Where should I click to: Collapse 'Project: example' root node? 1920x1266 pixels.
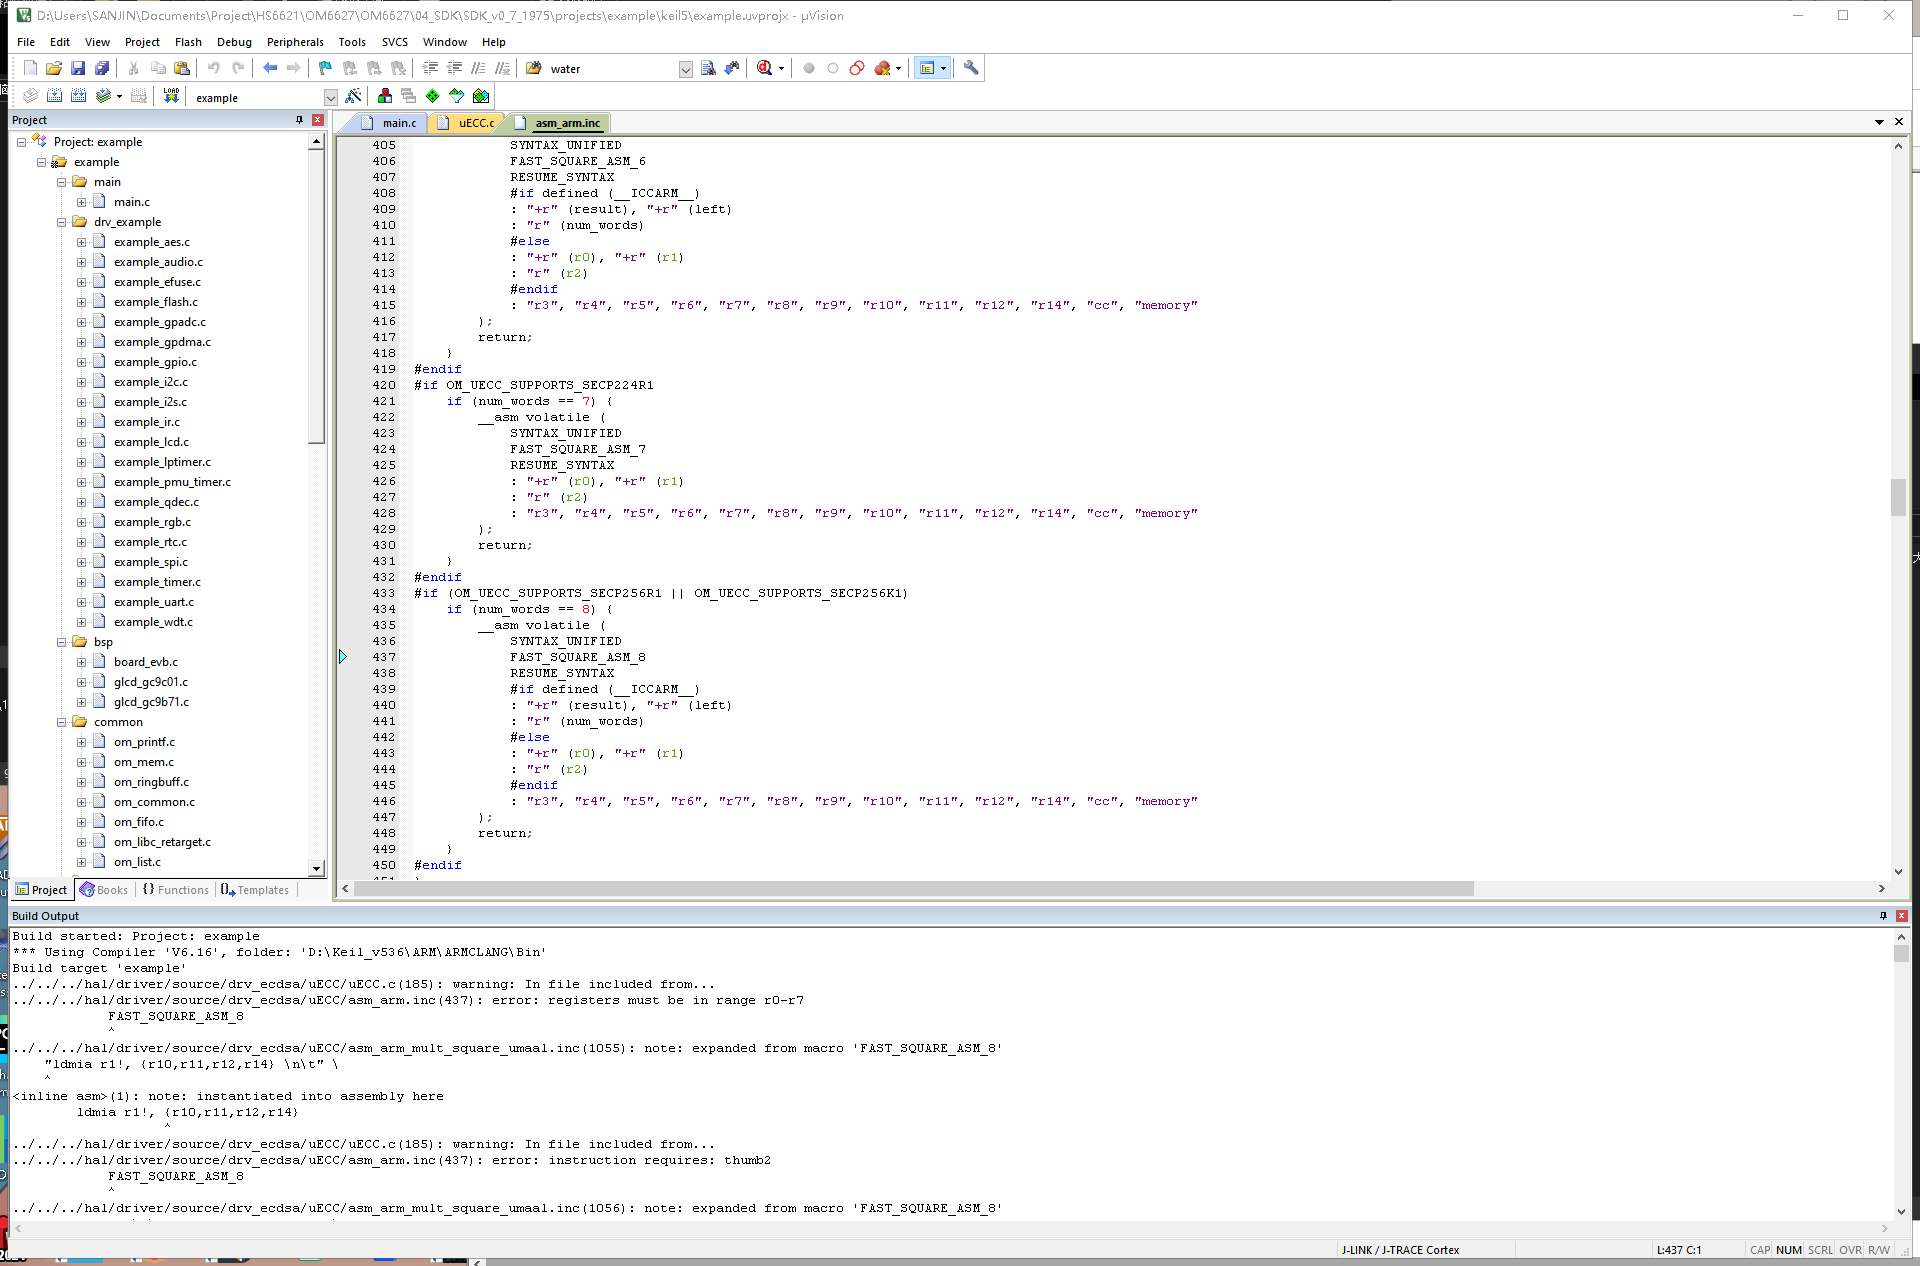[21, 142]
